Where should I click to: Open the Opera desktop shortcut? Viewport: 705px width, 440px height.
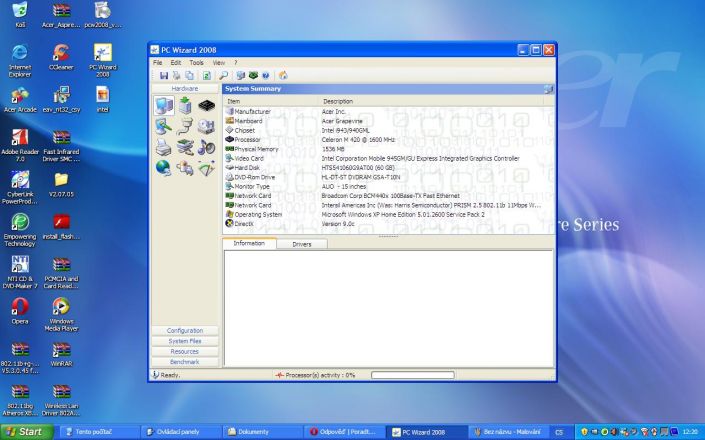click(x=20, y=311)
